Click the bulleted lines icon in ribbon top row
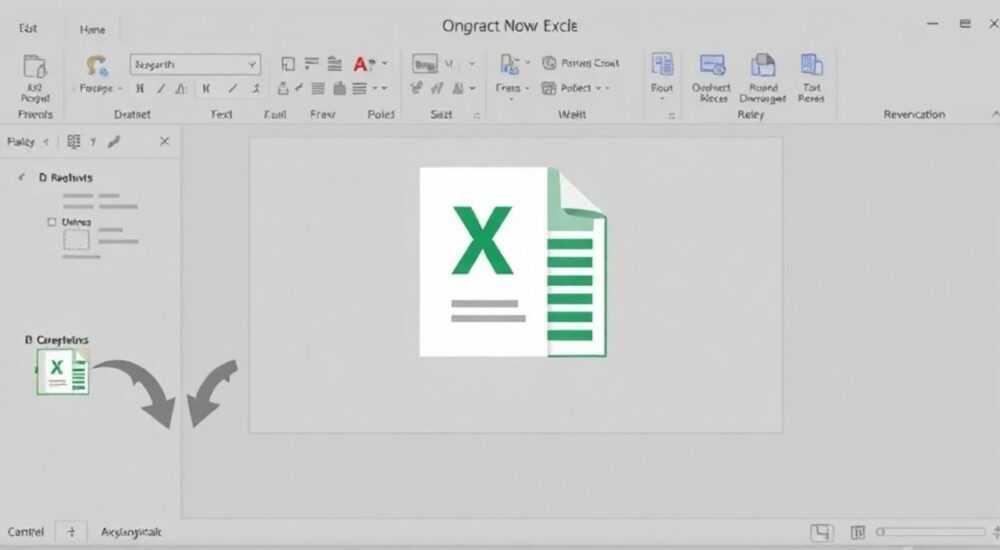Screen dimensions: 1000x550 [x=311, y=63]
